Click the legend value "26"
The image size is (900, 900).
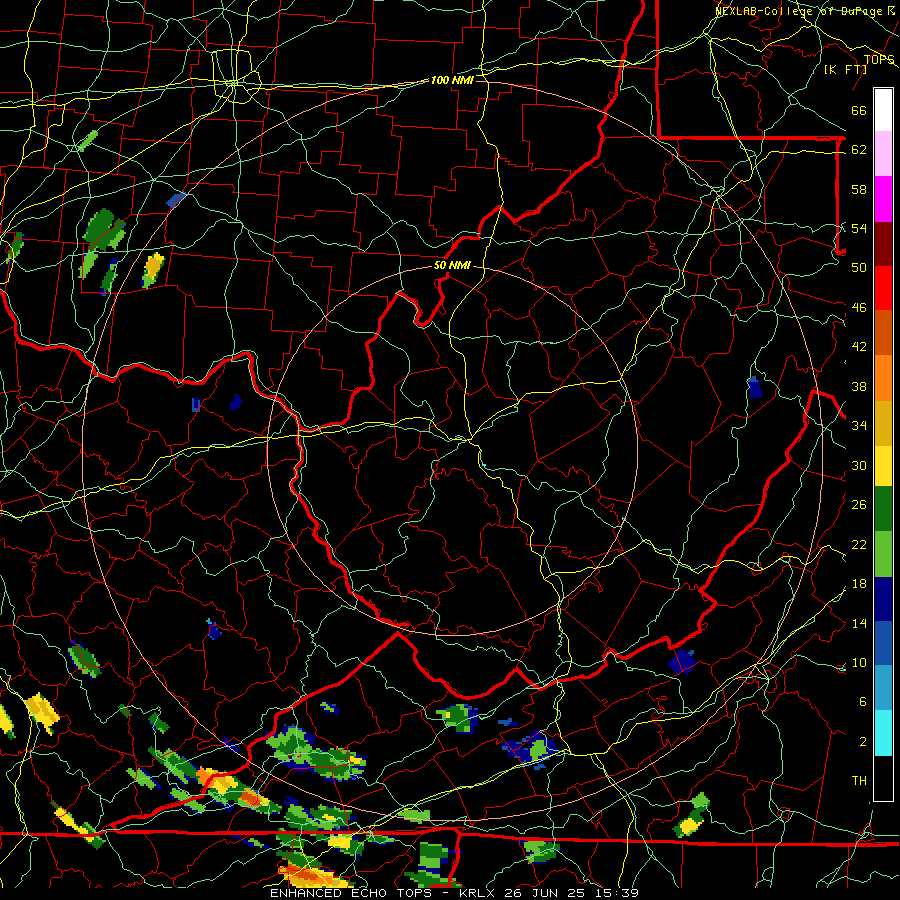coord(859,505)
